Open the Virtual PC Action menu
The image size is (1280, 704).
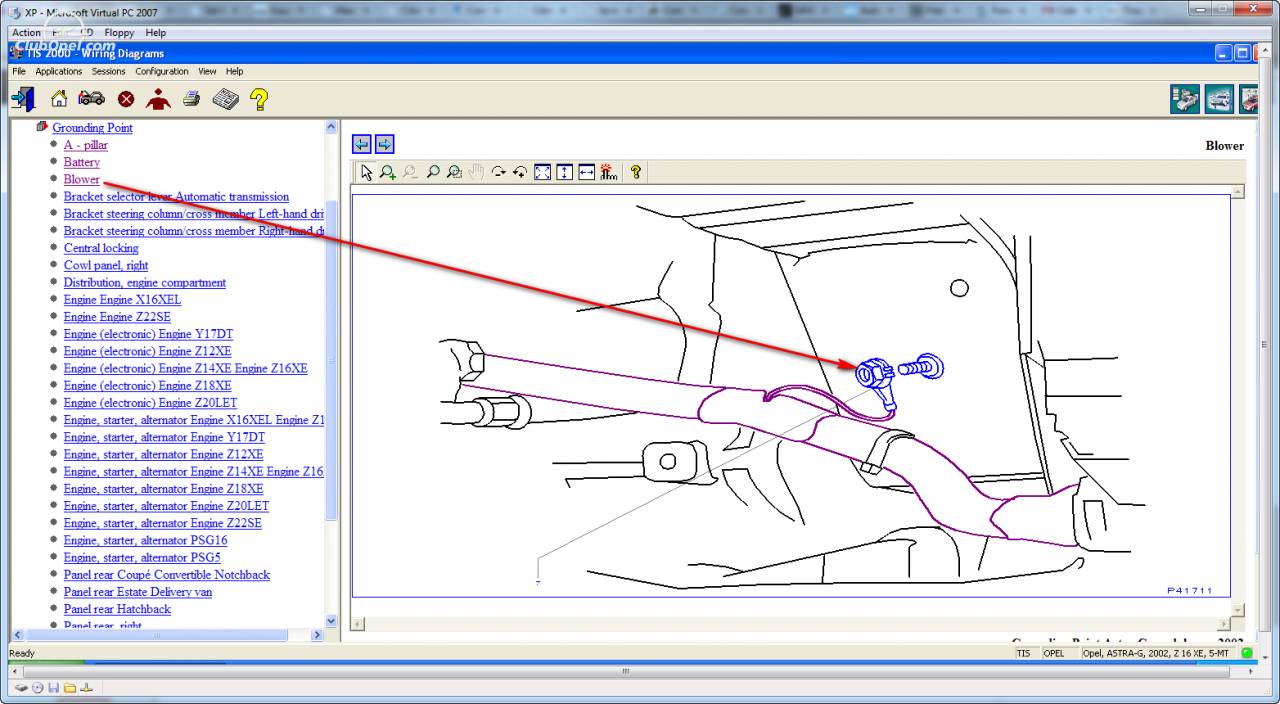coord(27,33)
